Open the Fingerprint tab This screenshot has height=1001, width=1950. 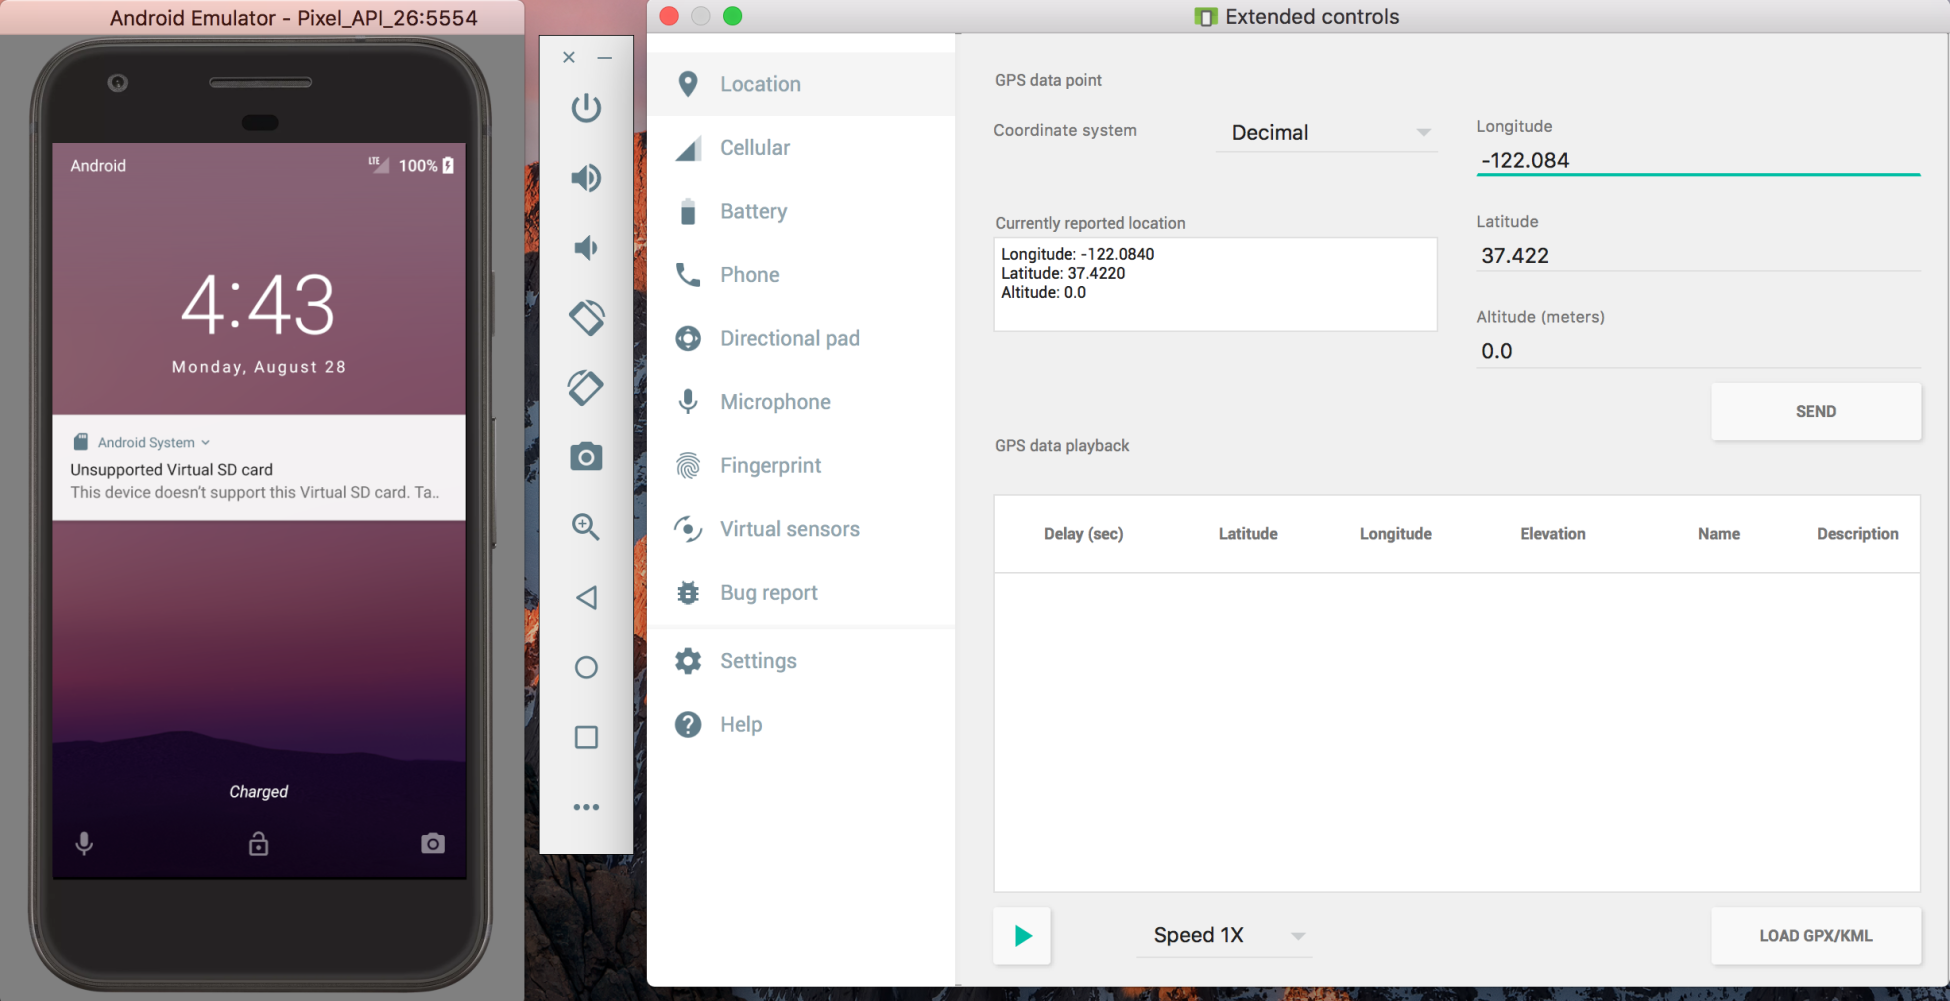click(x=801, y=465)
